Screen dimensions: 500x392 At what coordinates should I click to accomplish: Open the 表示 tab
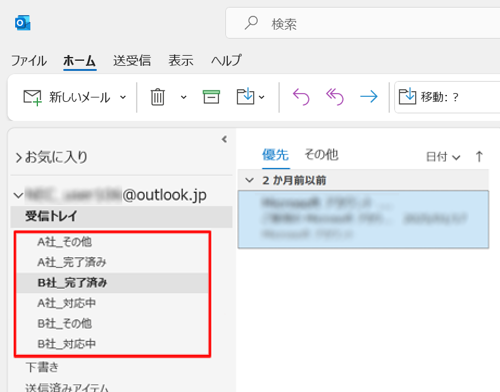(x=181, y=61)
